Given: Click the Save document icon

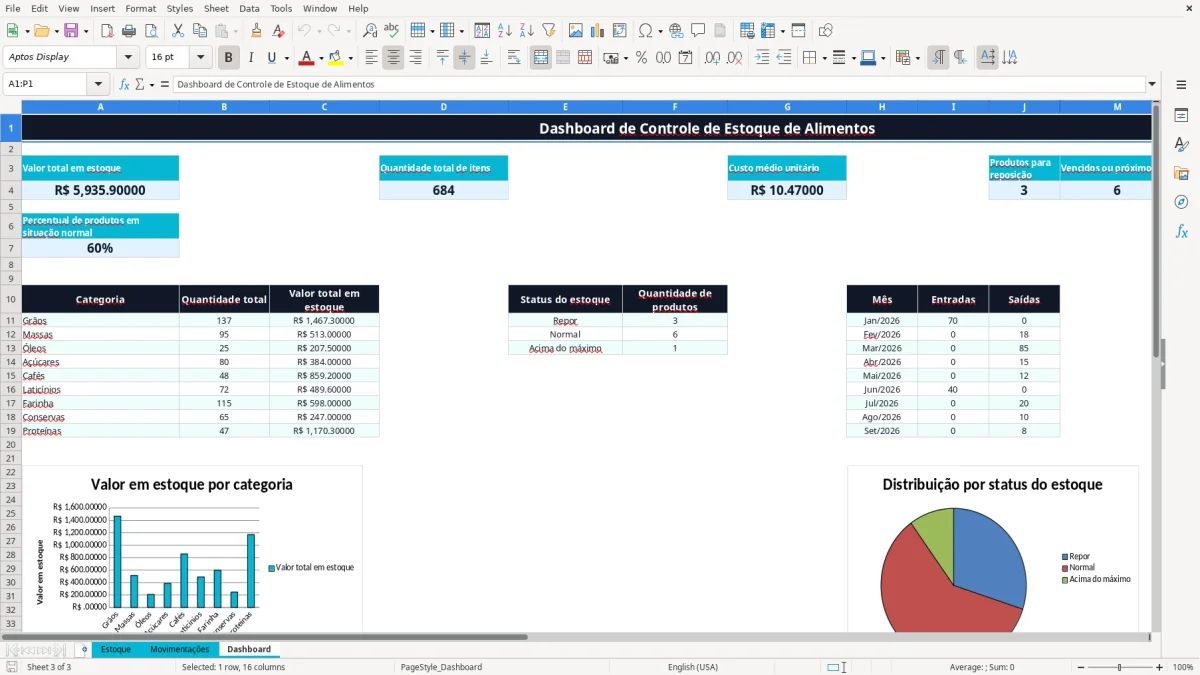Looking at the screenshot, I should [70, 31].
